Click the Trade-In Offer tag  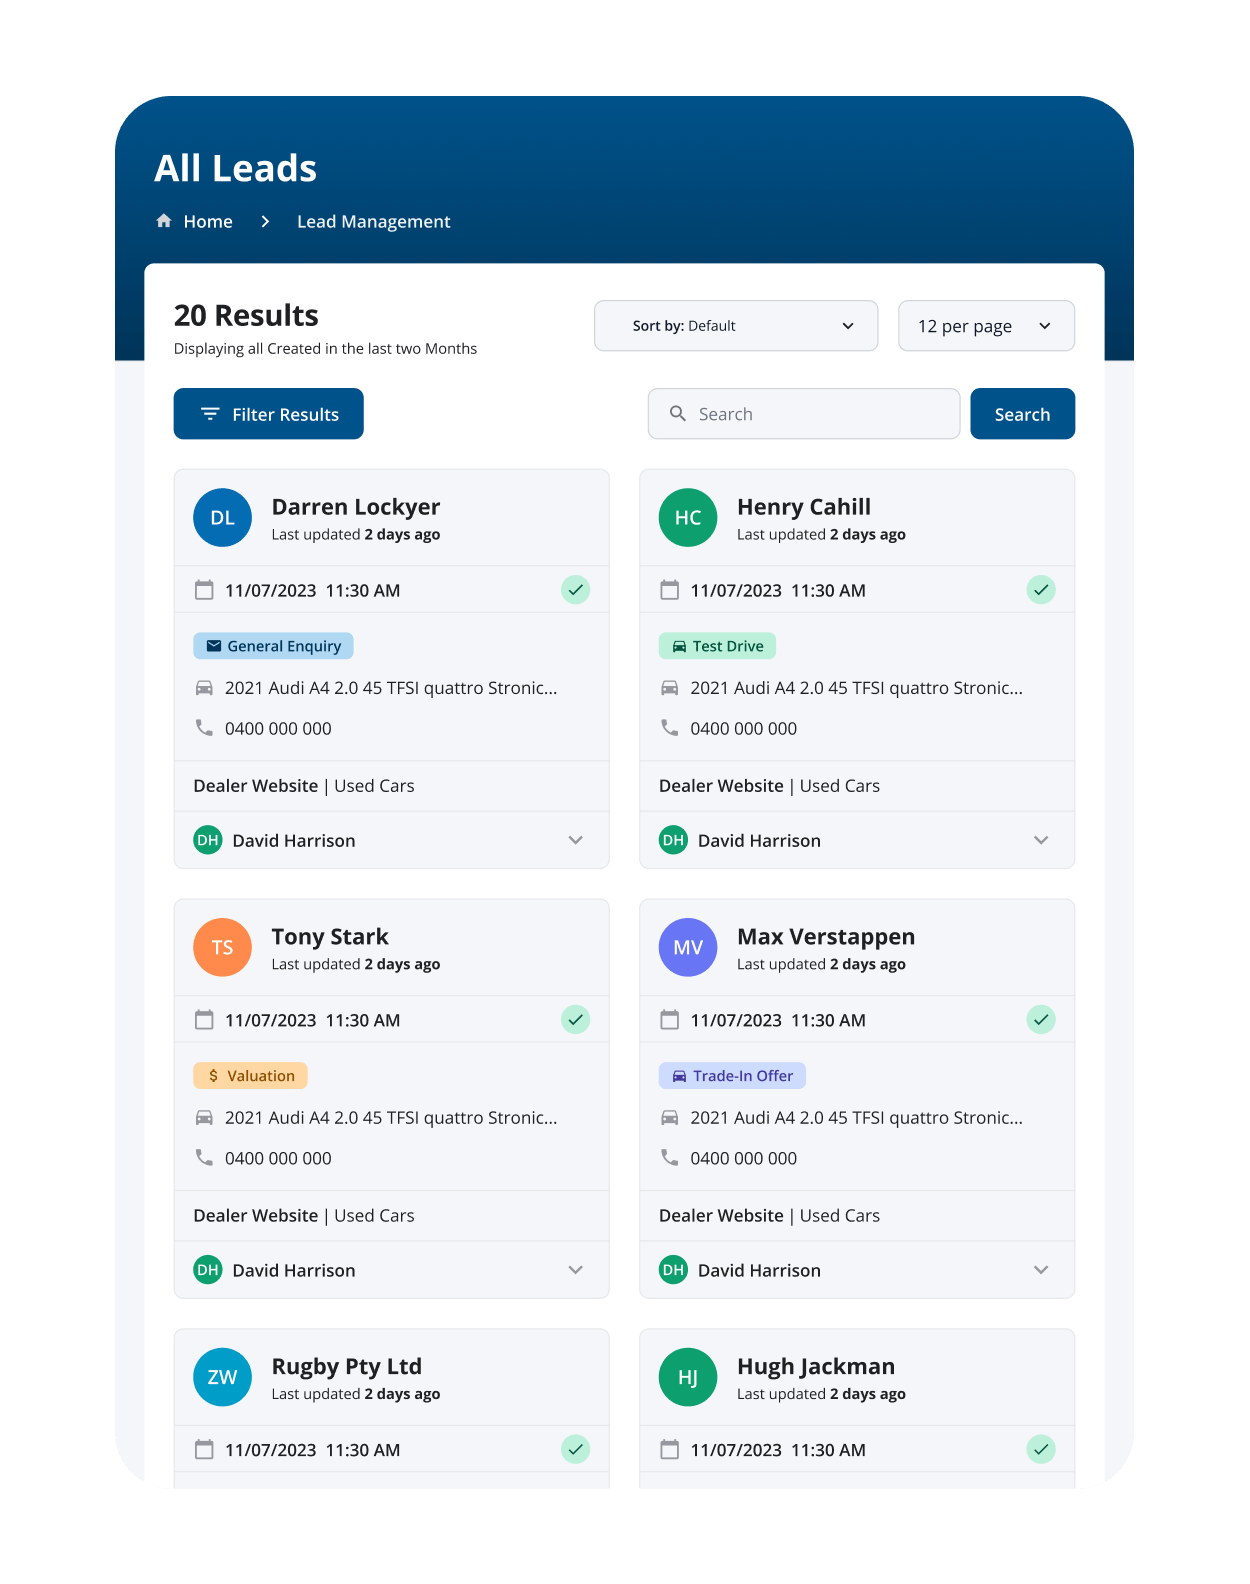point(732,1076)
